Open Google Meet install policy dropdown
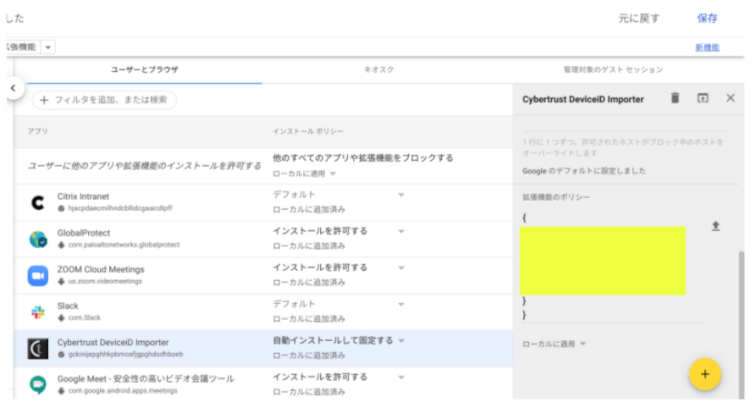The height and width of the screenshot is (408, 750). pos(401,377)
